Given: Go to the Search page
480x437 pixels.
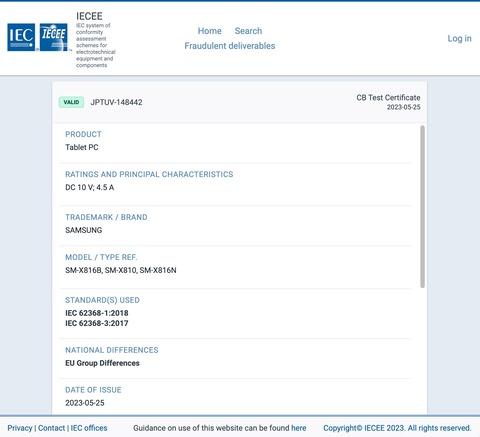Looking at the screenshot, I should (248, 31).
